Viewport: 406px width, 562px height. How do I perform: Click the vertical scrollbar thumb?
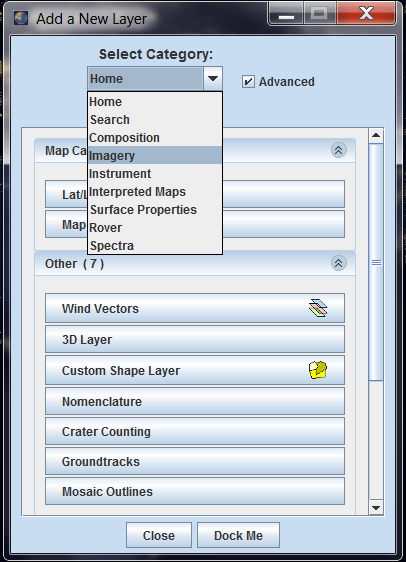pyautogui.click(x=376, y=262)
